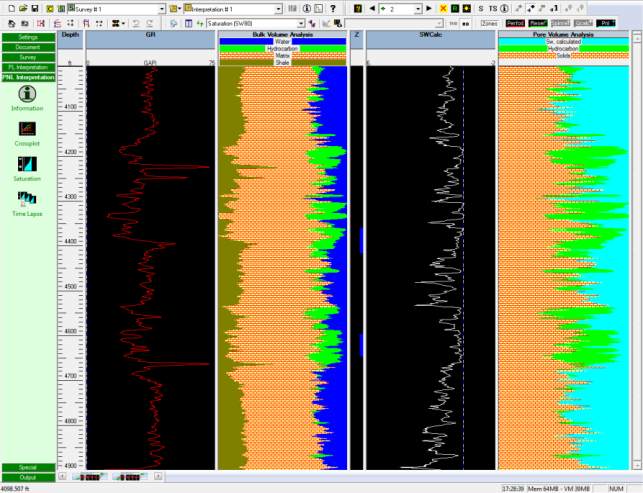Screen dimensions: 643x493
Task: Open the empty combo box in second toolbar
Action: click(x=394, y=24)
